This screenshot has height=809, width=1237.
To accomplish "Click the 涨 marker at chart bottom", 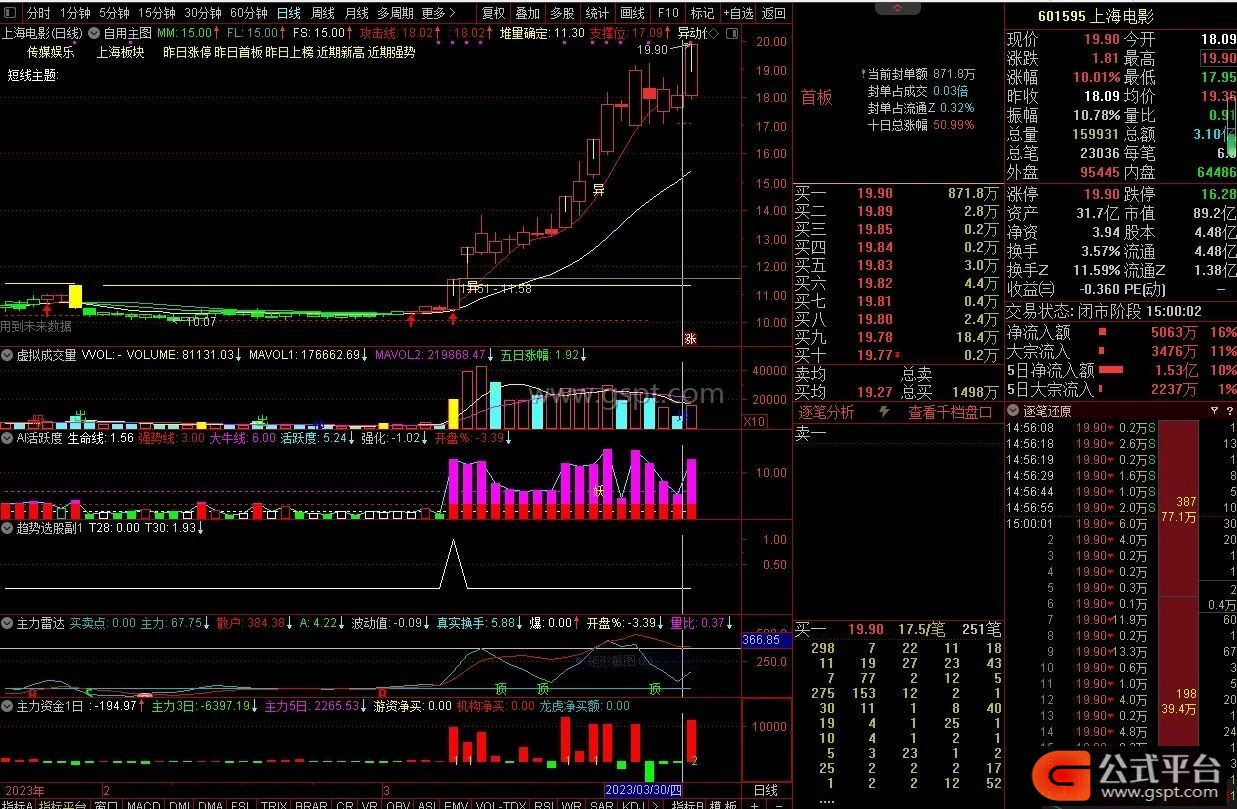I will pos(689,338).
